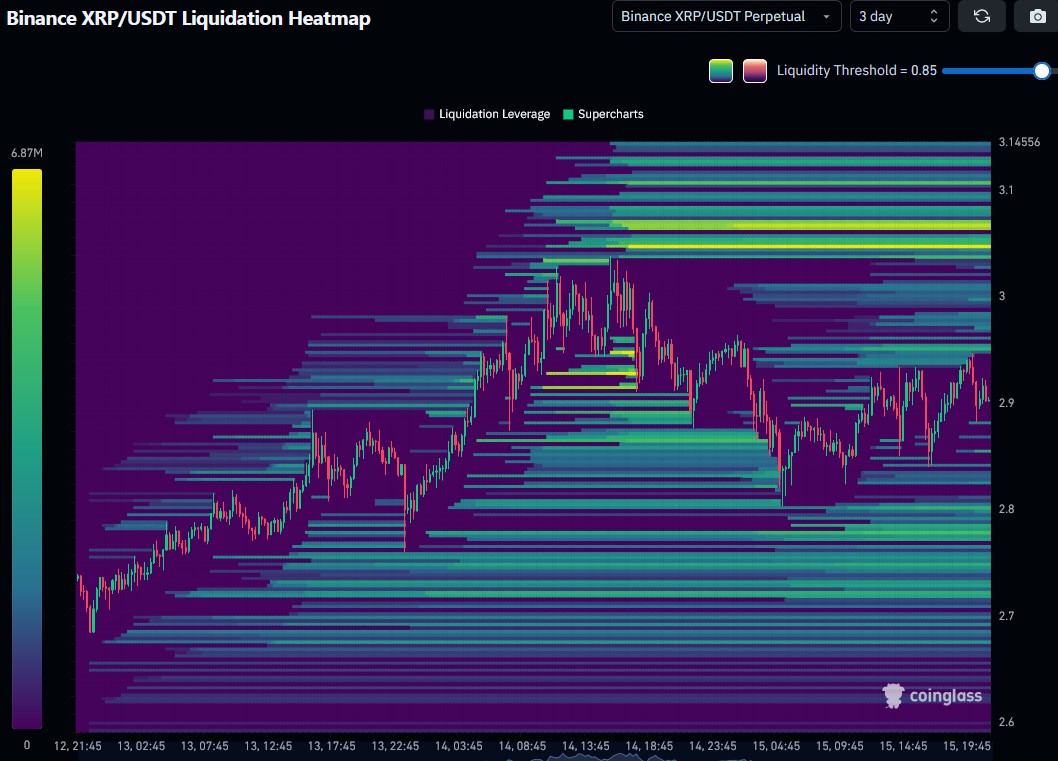The width and height of the screenshot is (1058, 761).
Task: Click the 15, 04:45 time axis label
Action: pos(776,746)
